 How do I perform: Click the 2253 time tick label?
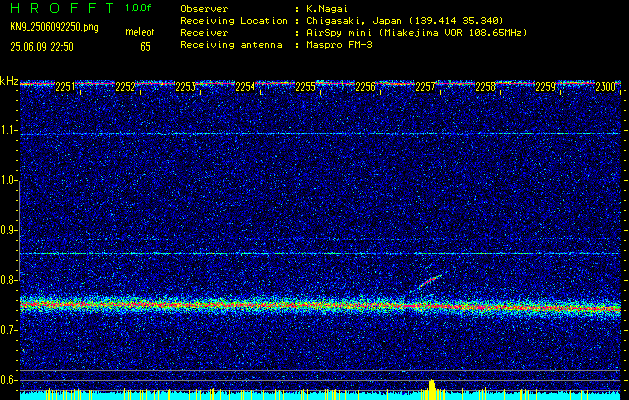(185, 87)
